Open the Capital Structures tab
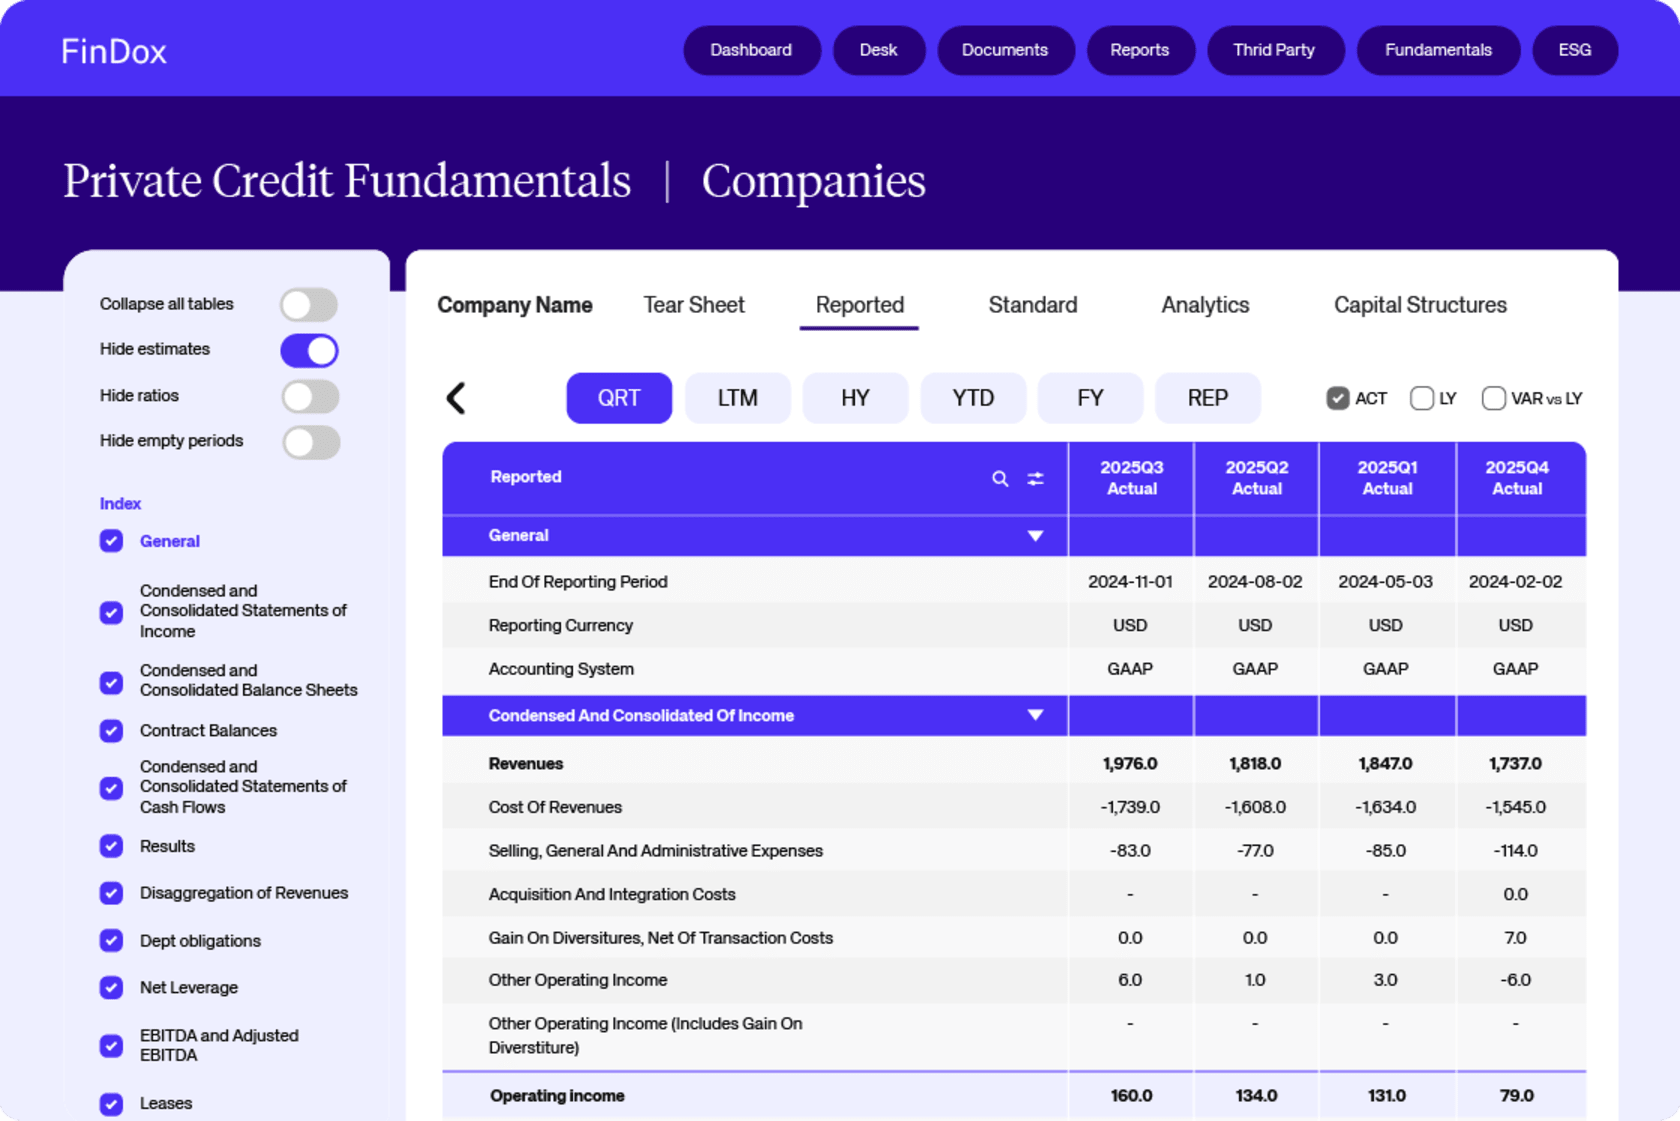Screen dimensions: 1680x1121 pyautogui.click(x=1419, y=305)
